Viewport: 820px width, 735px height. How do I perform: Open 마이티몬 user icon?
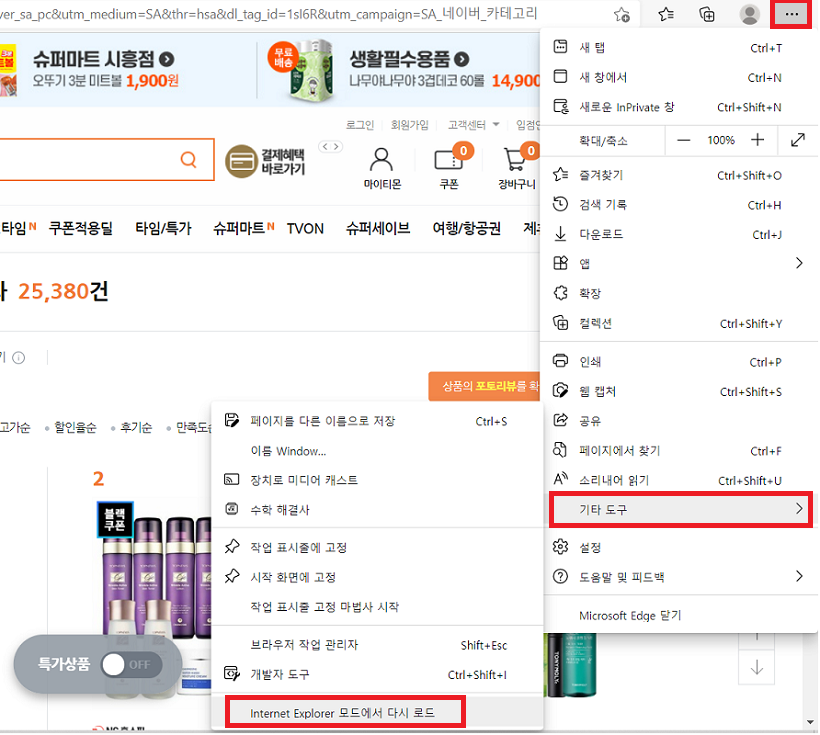click(382, 169)
